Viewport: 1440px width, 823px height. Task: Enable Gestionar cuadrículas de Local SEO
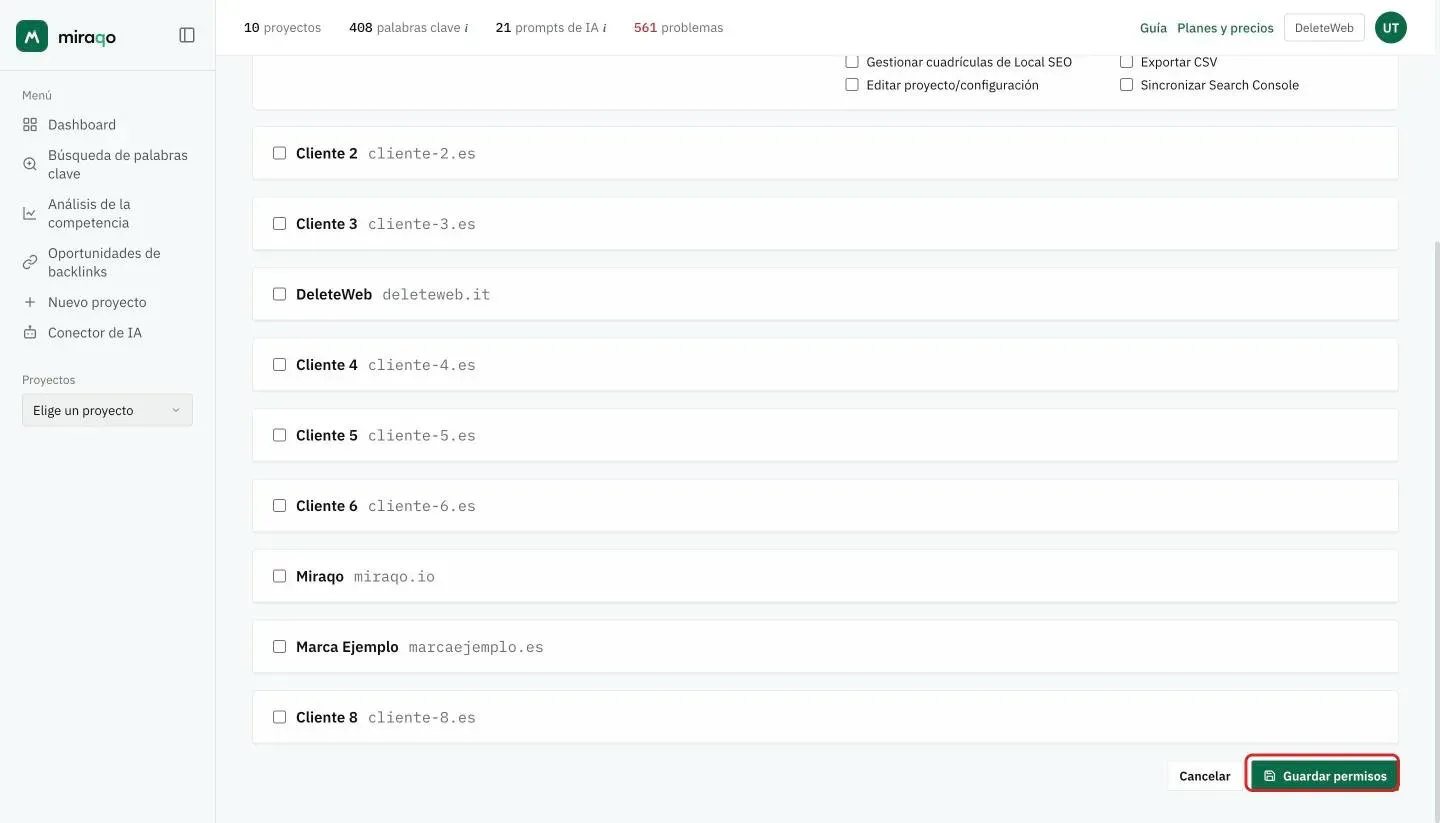[x=852, y=61]
